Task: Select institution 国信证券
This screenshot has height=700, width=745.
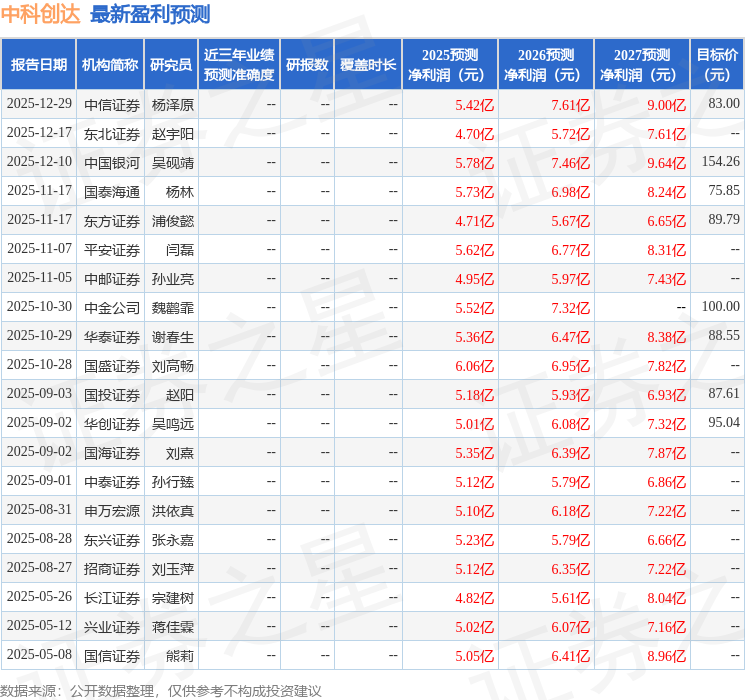Action: click(x=112, y=656)
